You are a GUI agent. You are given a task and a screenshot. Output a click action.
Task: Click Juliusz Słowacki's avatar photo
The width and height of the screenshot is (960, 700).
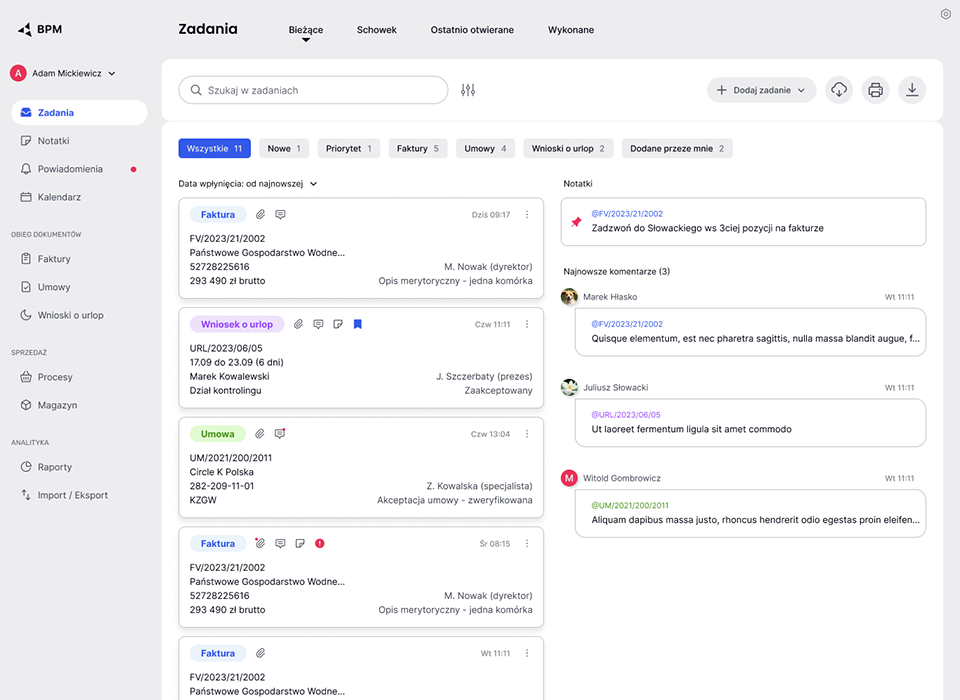(569, 387)
